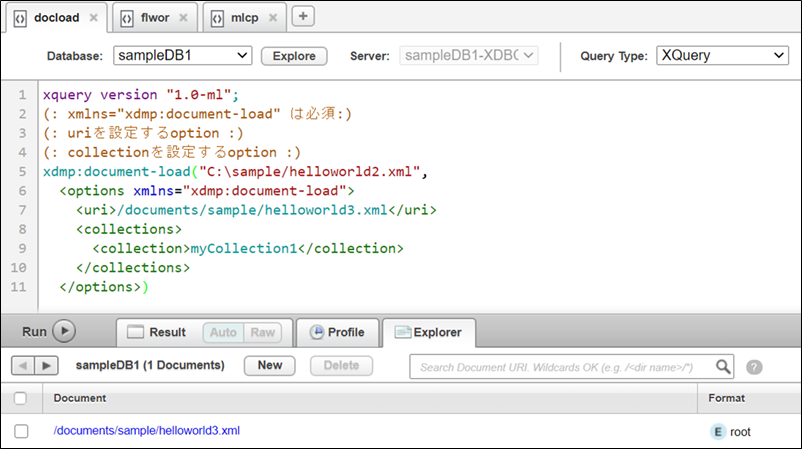Place cursor on the xquery version line

[x=141, y=95]
